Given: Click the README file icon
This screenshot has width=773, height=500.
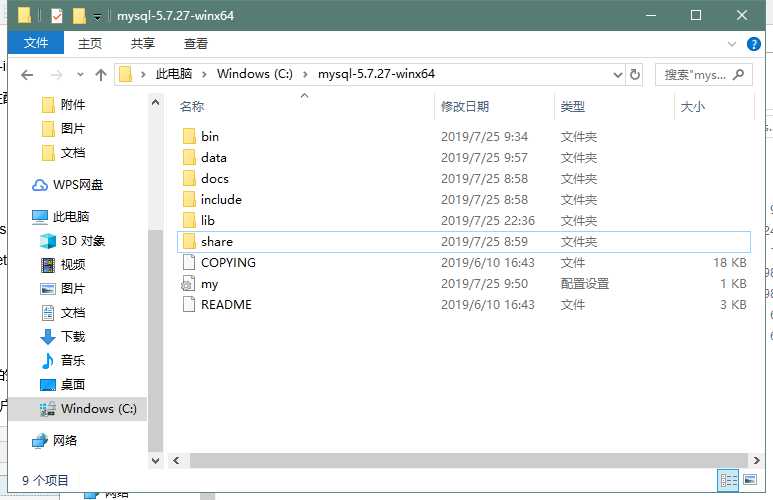Looking at the screenshot, I should 189,305.
